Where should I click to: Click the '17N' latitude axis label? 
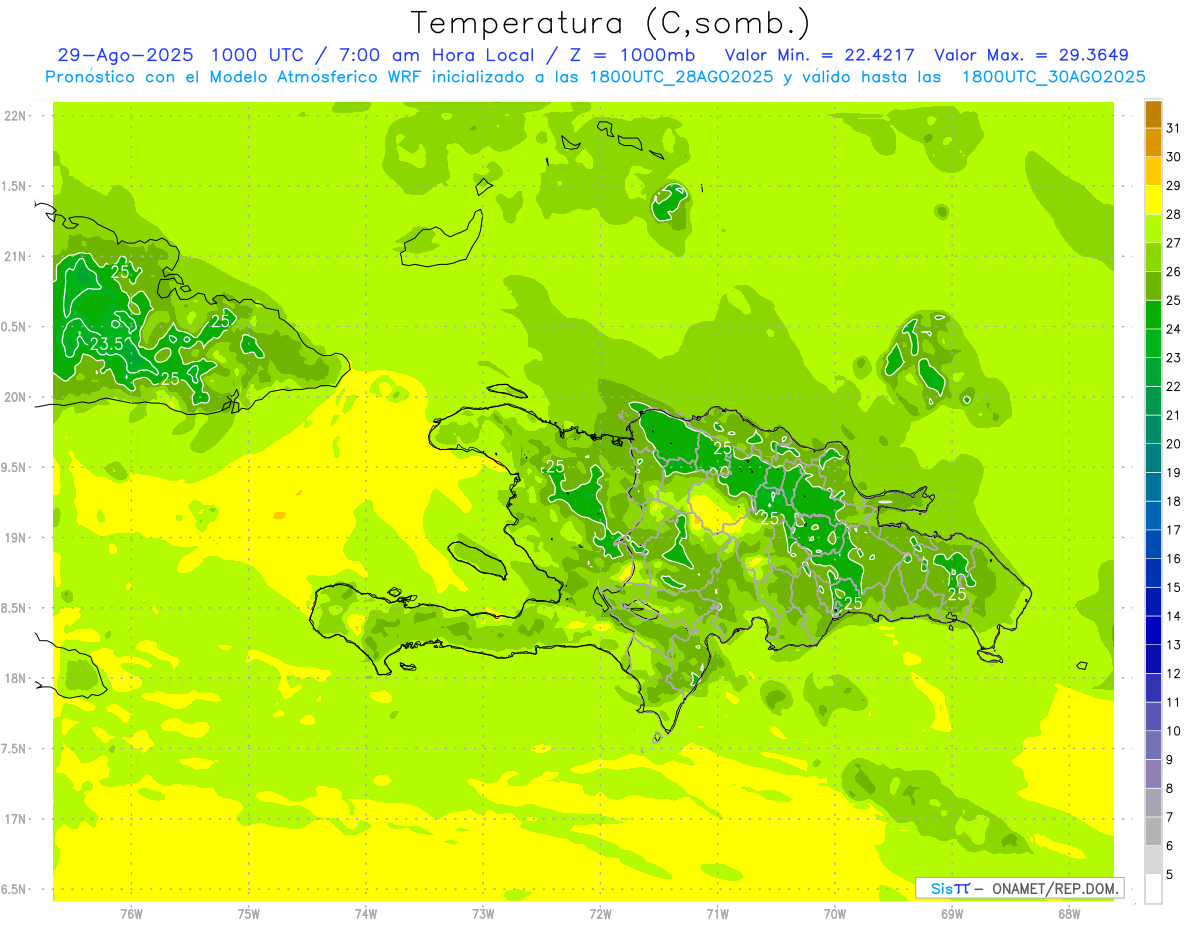click(x=14, y=819)
